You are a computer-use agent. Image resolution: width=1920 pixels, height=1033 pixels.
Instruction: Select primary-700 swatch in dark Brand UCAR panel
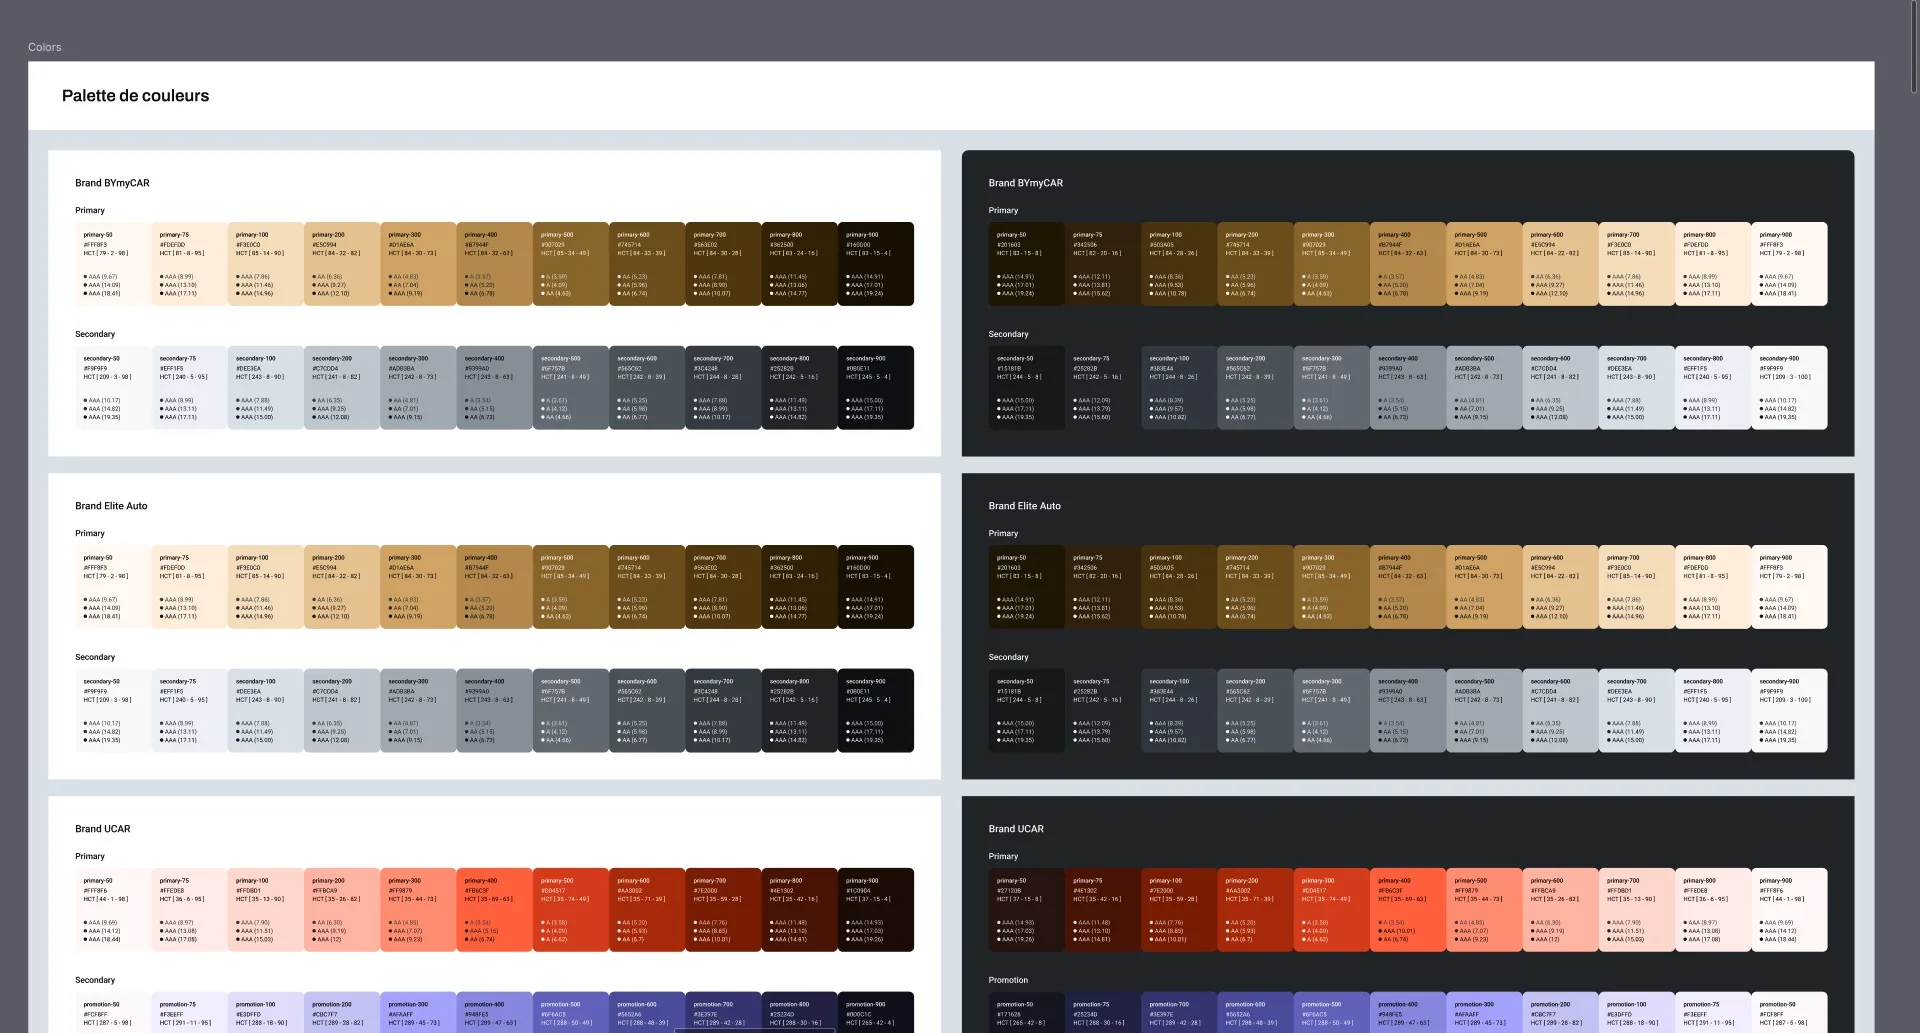pos(1637,910)
